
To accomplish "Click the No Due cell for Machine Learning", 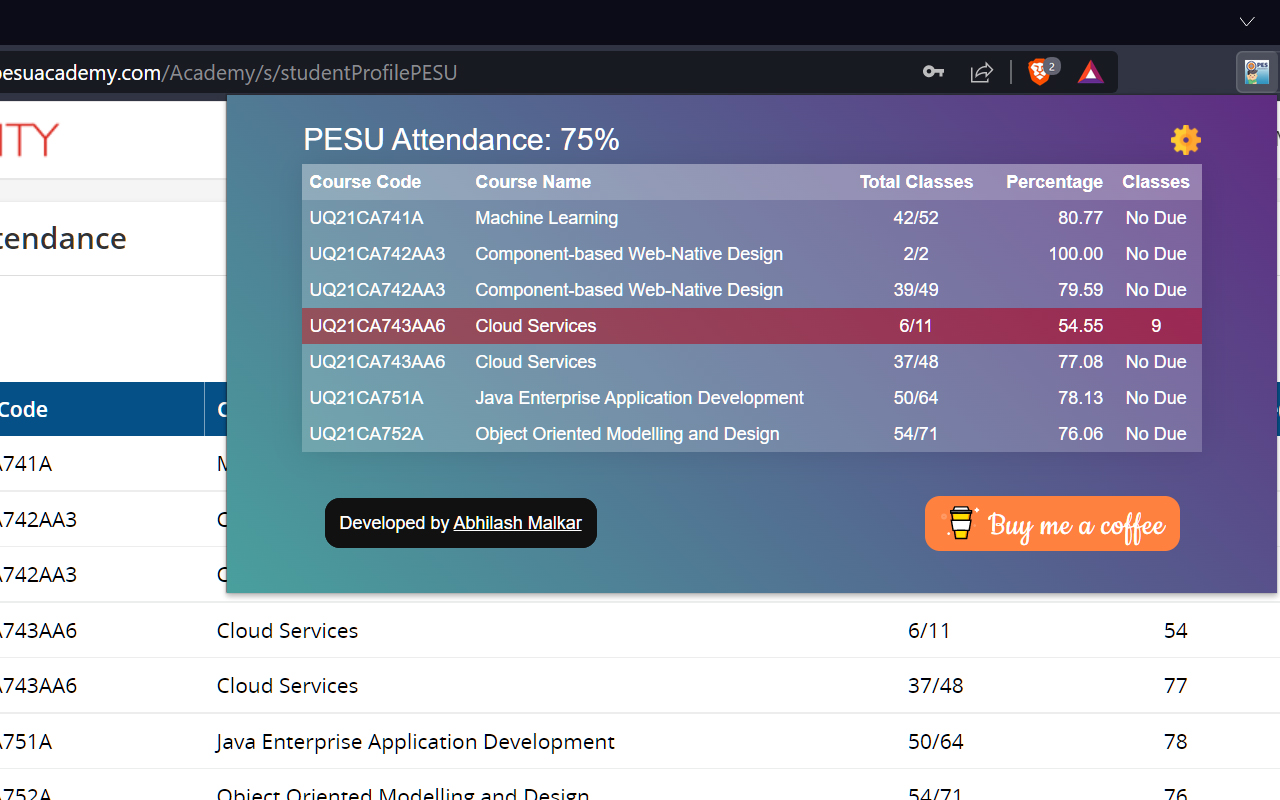I will (x=1156, y=218).
